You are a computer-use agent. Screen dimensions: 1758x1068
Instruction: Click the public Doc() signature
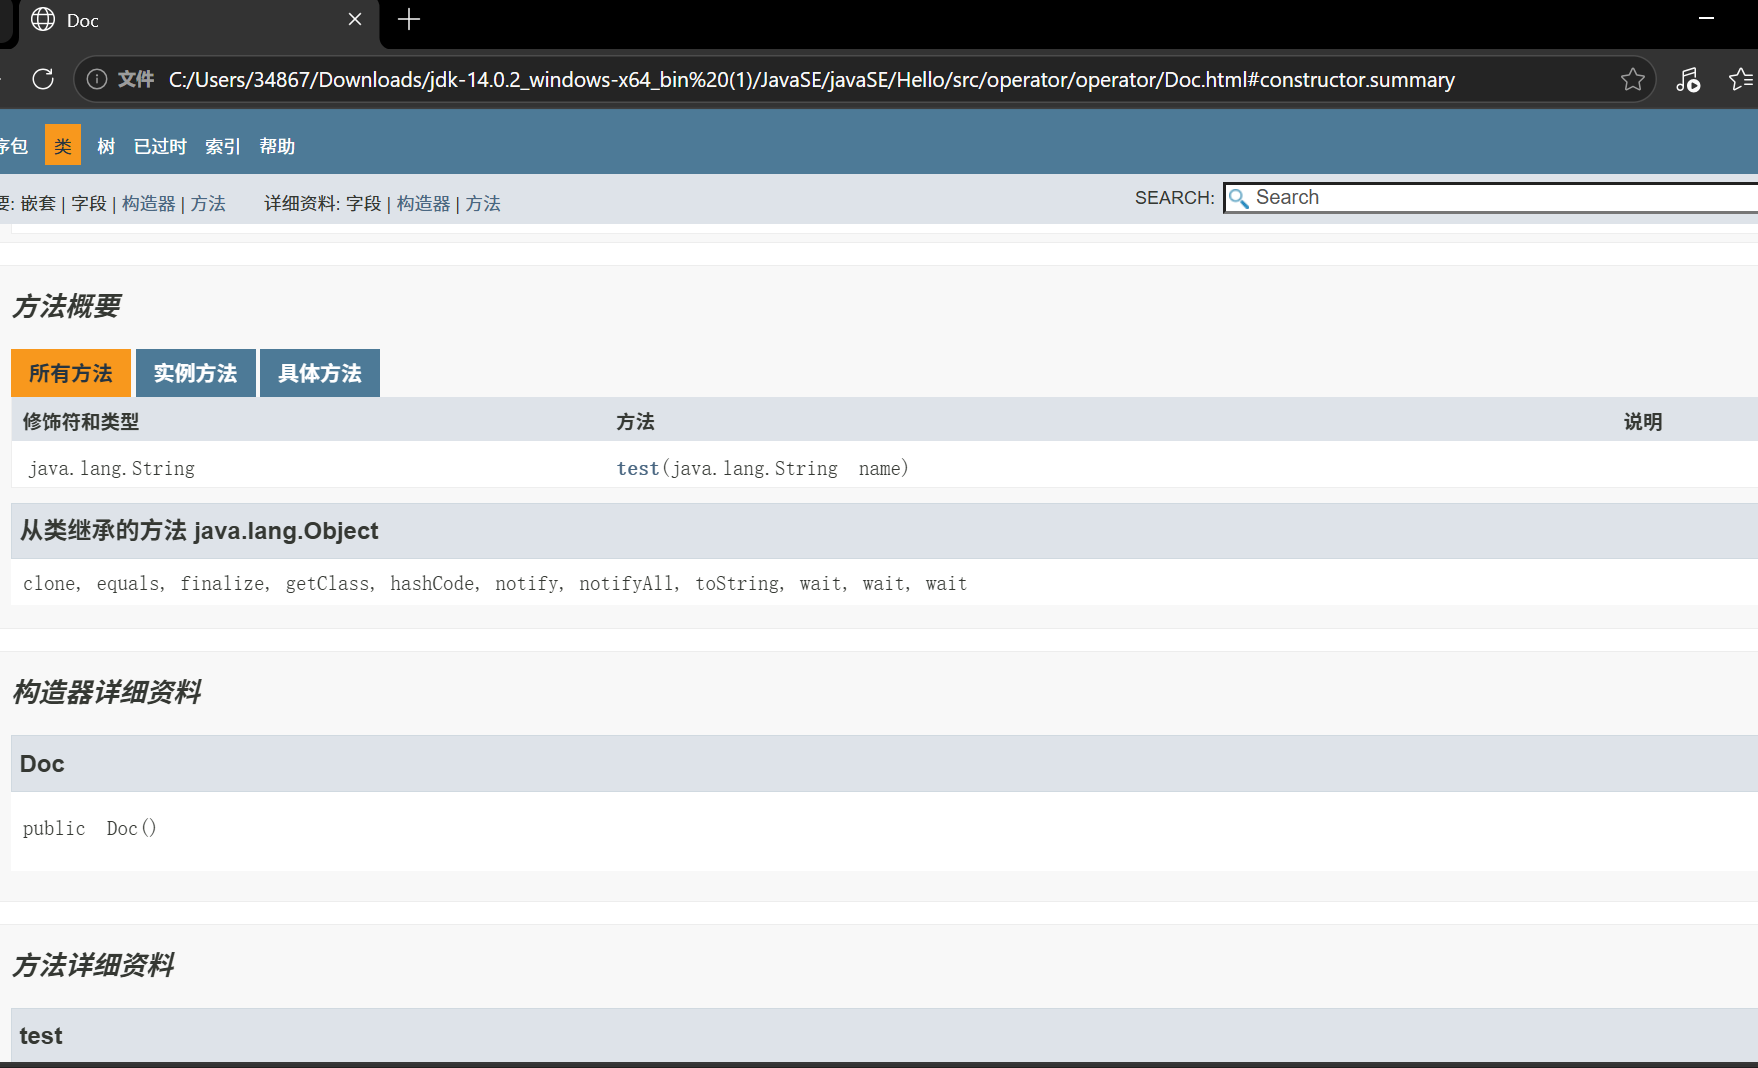tap(90, 828)
